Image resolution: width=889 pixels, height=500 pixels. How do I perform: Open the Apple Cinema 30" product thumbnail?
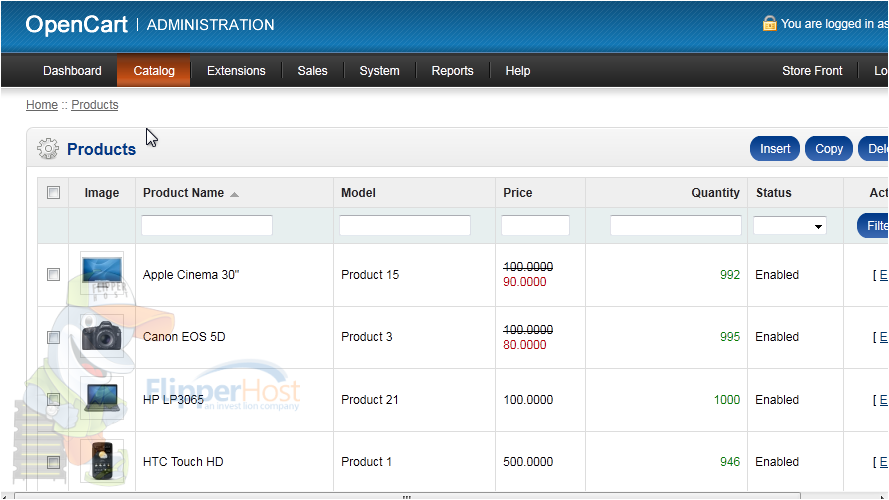pos(102,274)
